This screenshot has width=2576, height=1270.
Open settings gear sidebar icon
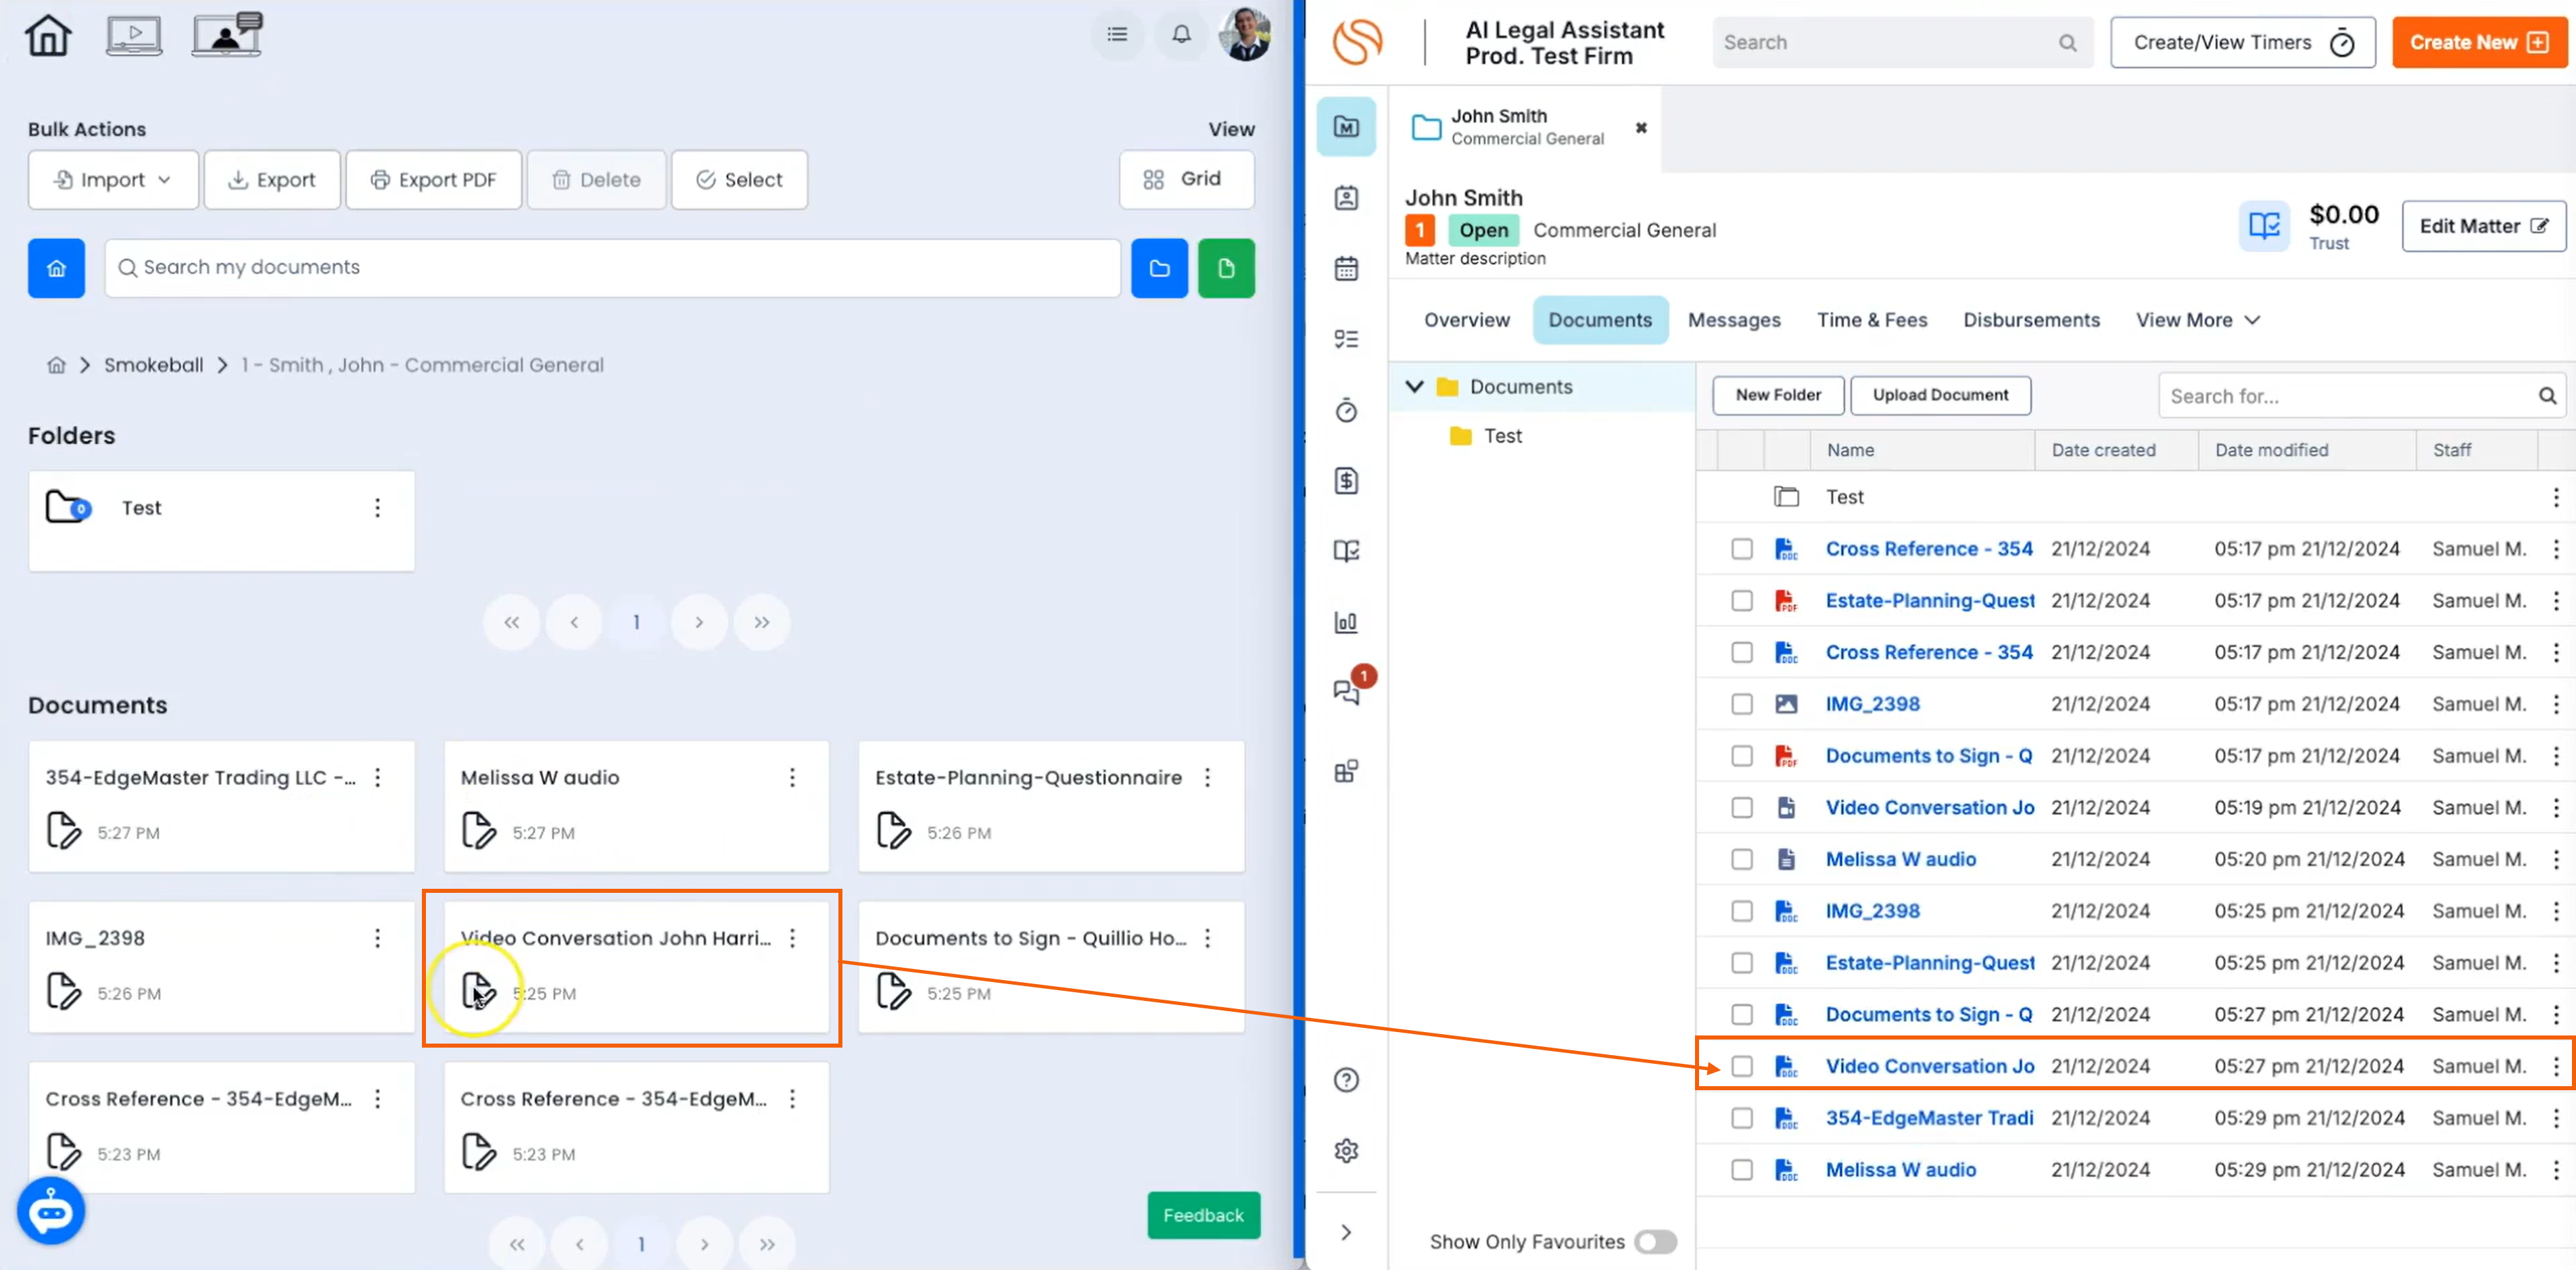tap(1346, 1151)
